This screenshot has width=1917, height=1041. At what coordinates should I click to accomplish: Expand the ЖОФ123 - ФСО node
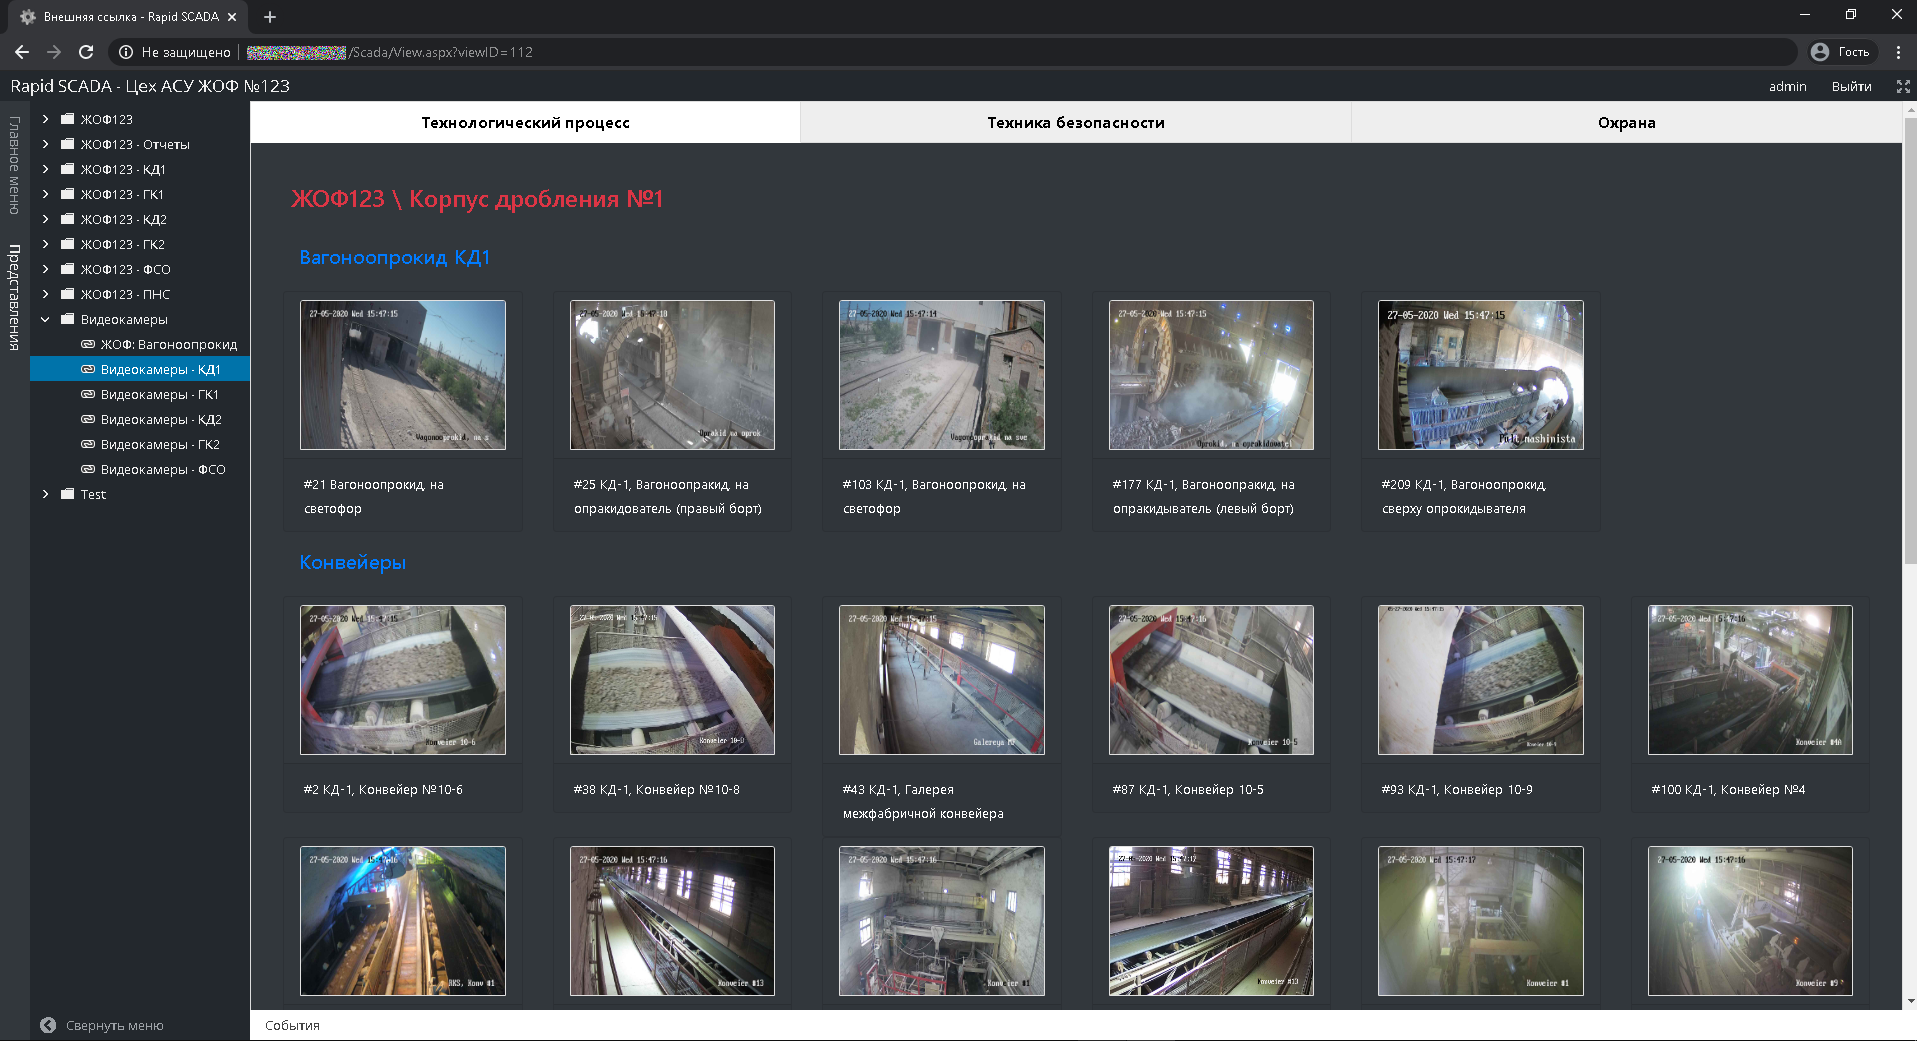click(45, 269)
